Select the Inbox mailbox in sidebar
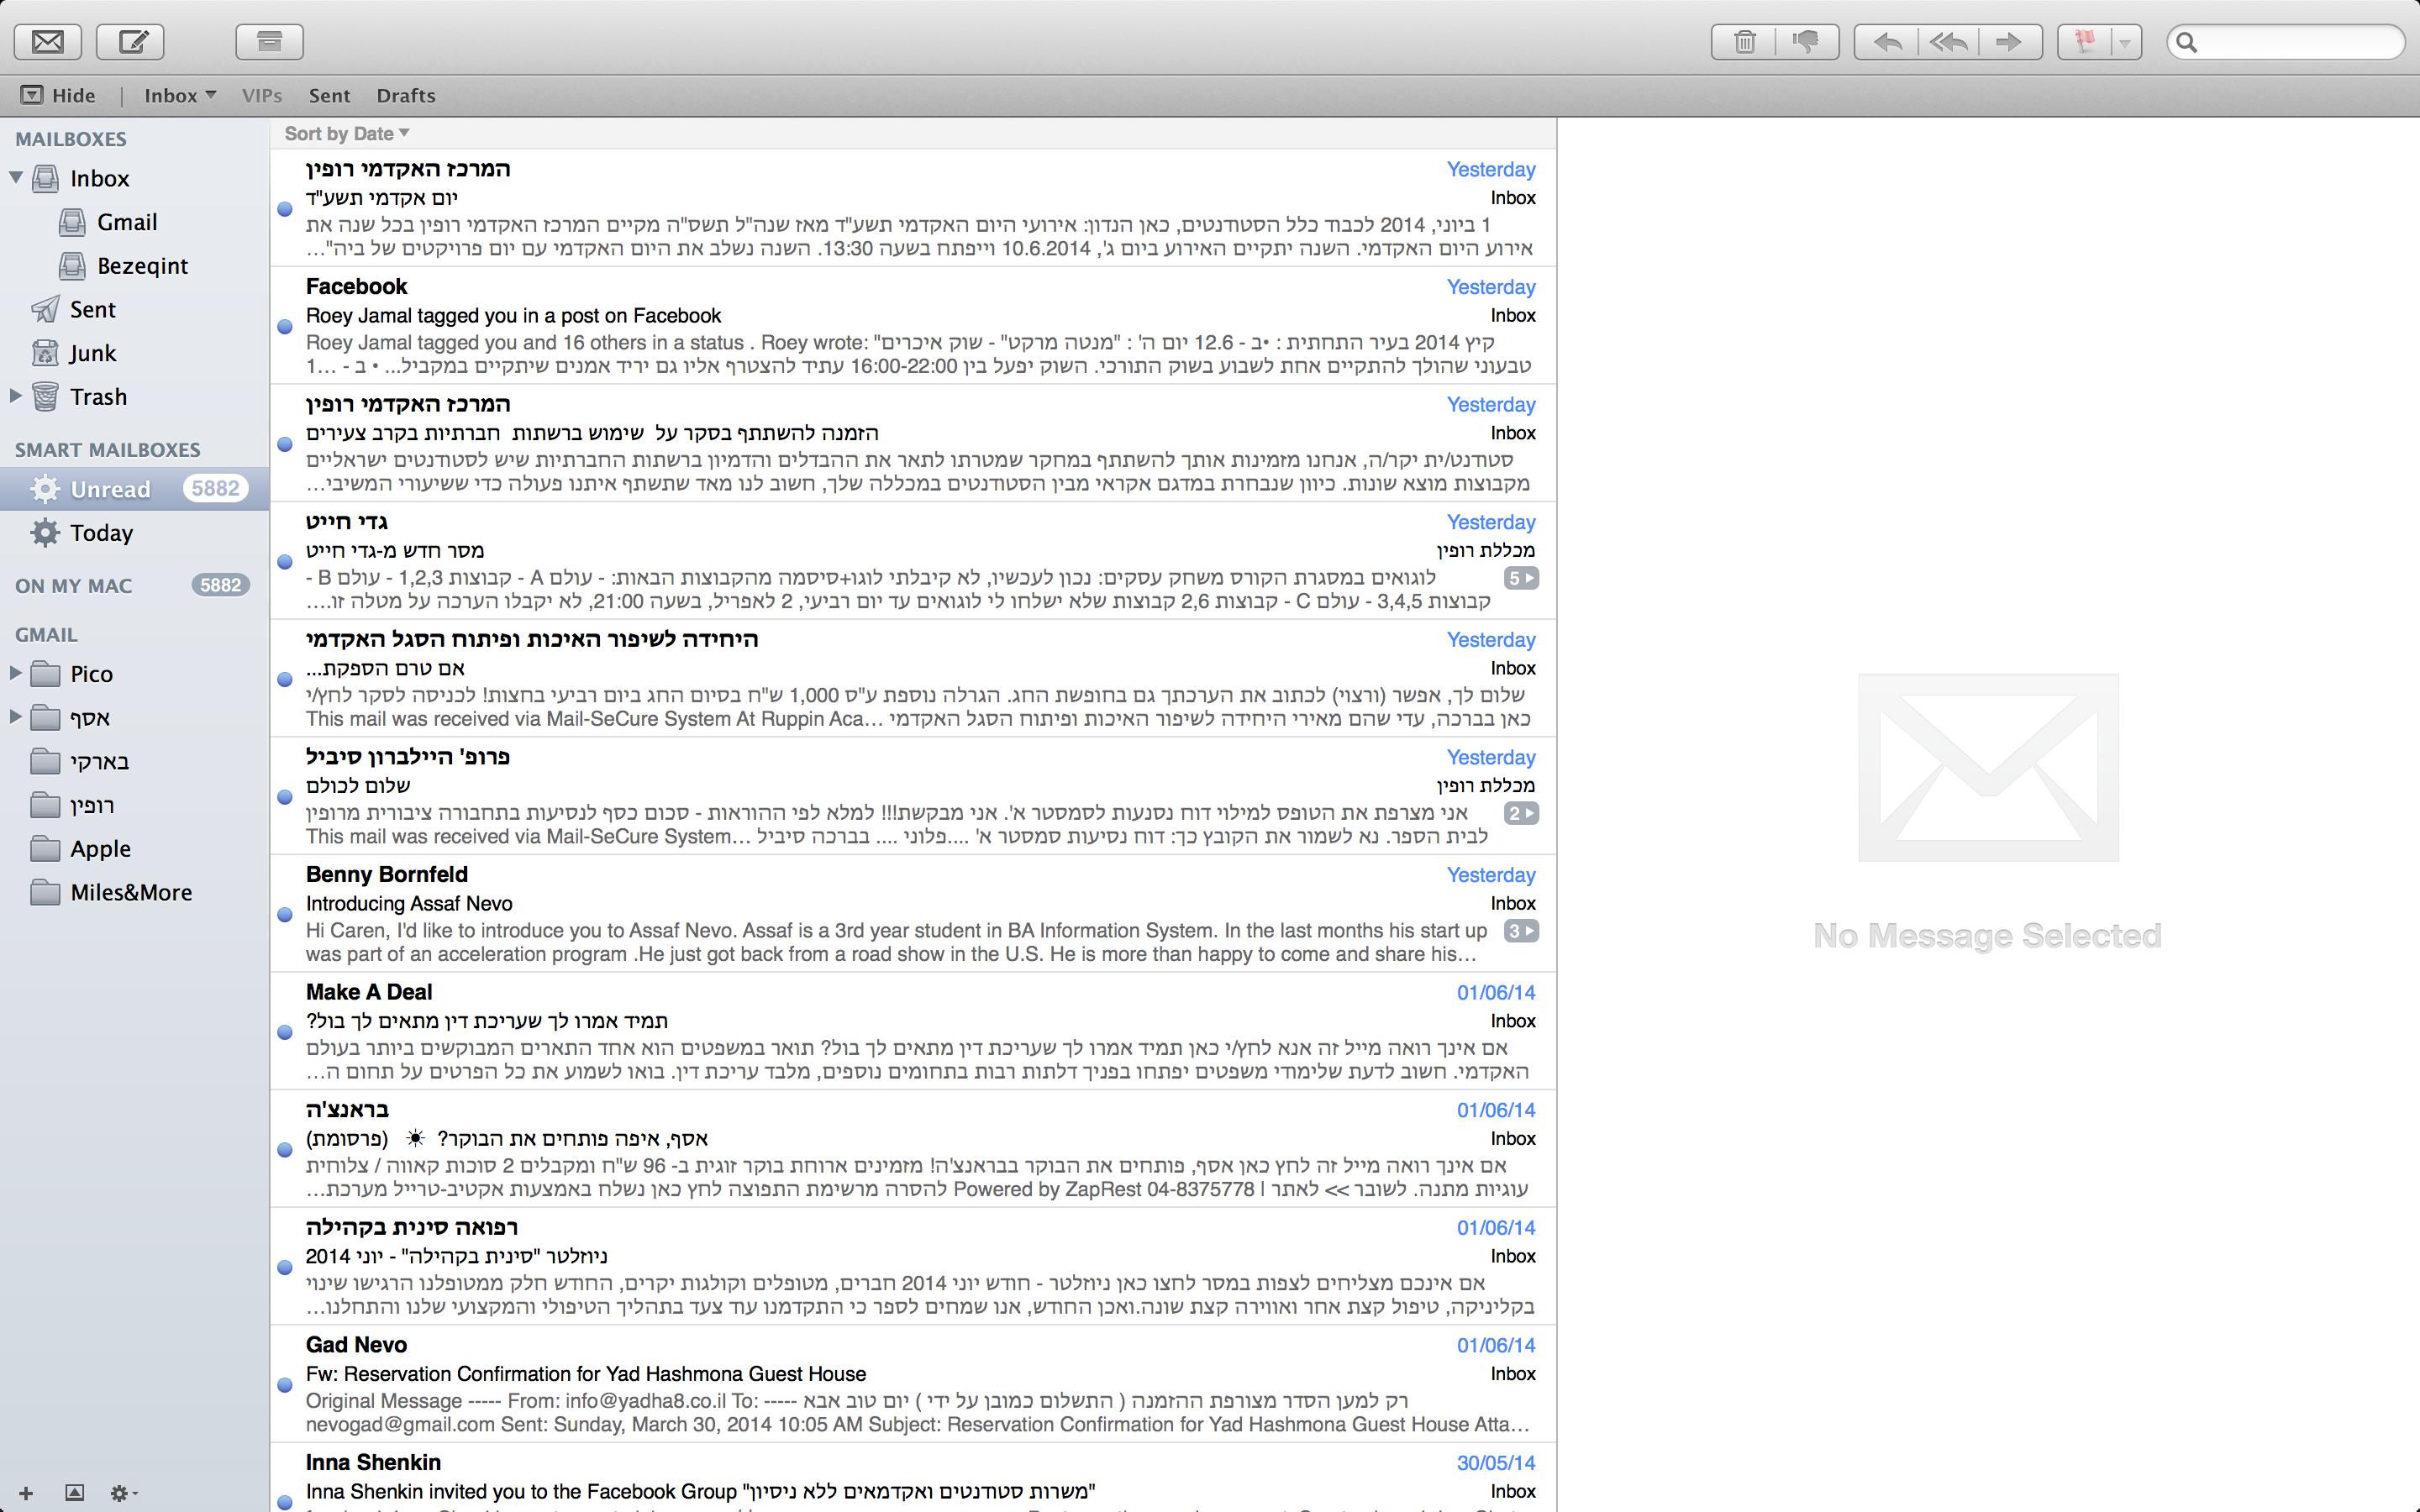Viewport: 2420px width, 1512px height. (x=100, y=178)
